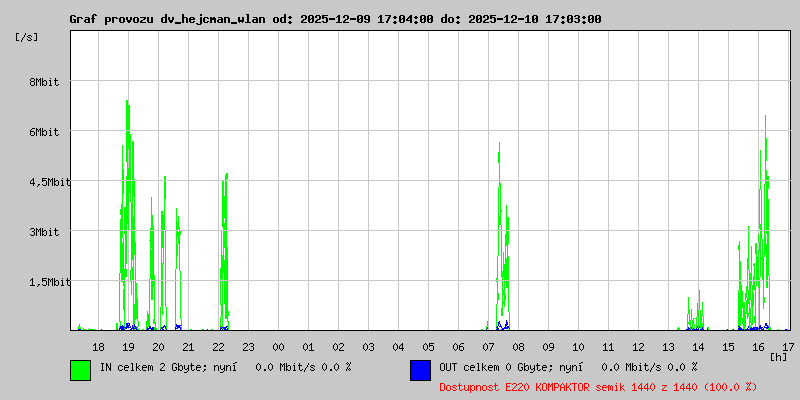Click the green IN legend swatch
The height and width of the screenshot is (400, 800).
click(81, 370)
